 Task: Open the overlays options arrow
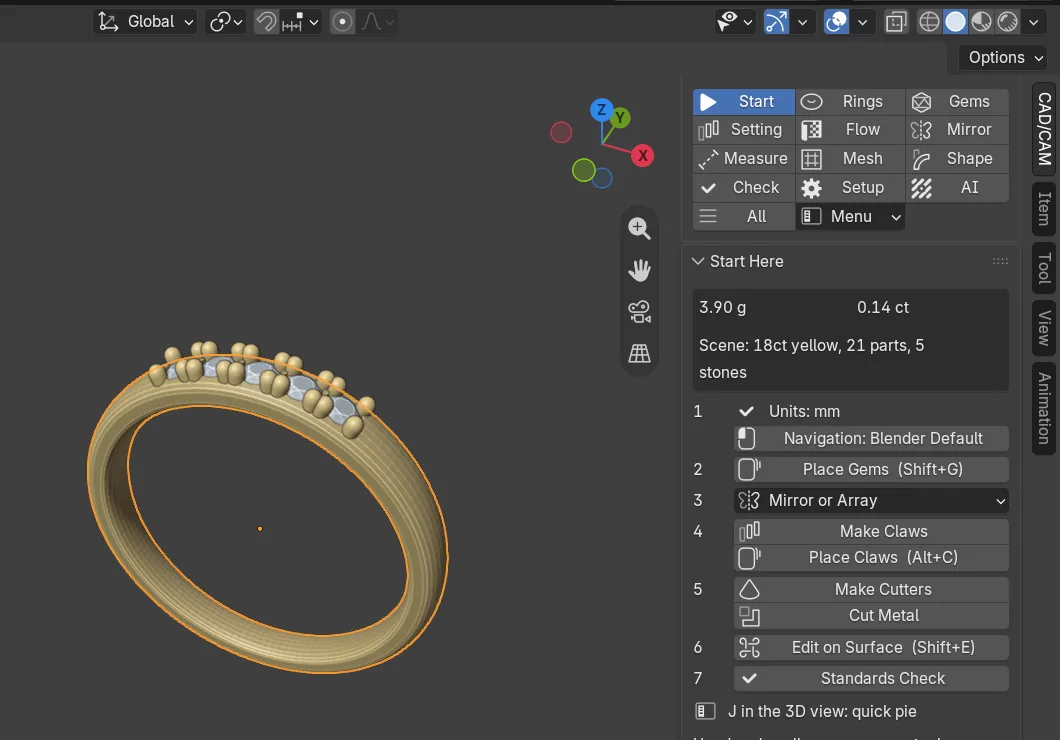863,22
